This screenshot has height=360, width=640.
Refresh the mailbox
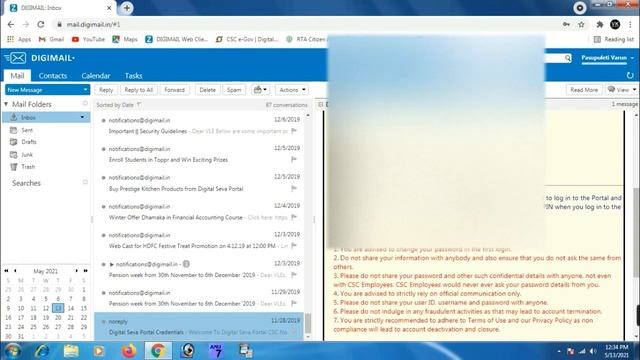click(x=630, y=75)
